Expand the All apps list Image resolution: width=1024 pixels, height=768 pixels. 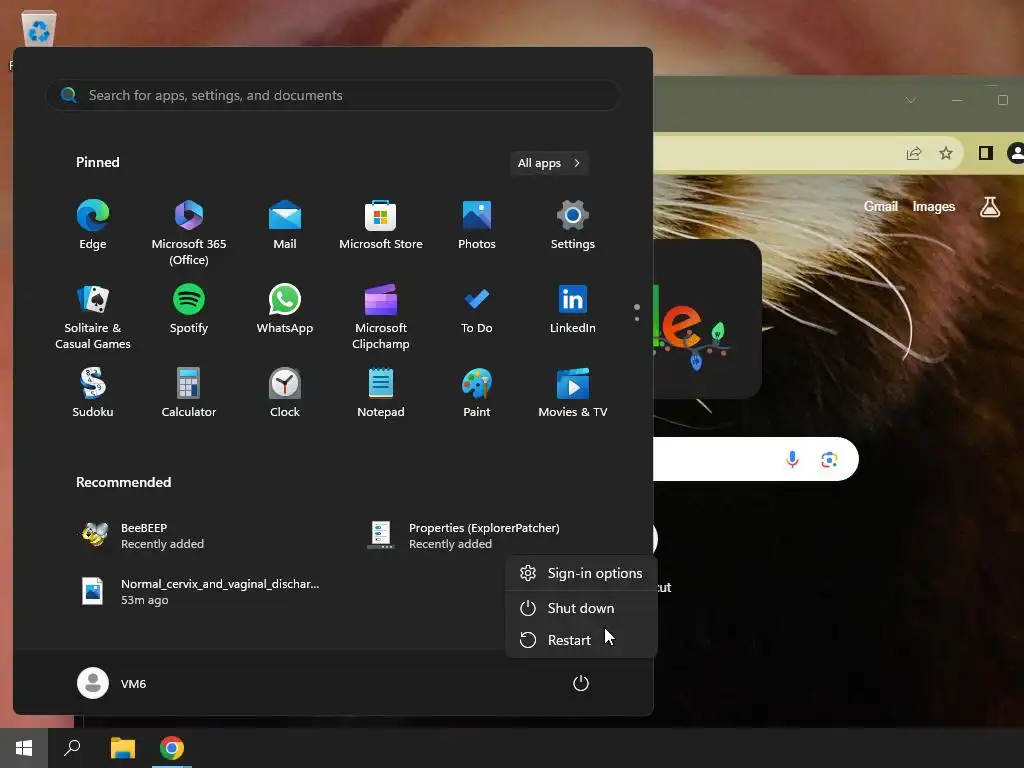549,163
